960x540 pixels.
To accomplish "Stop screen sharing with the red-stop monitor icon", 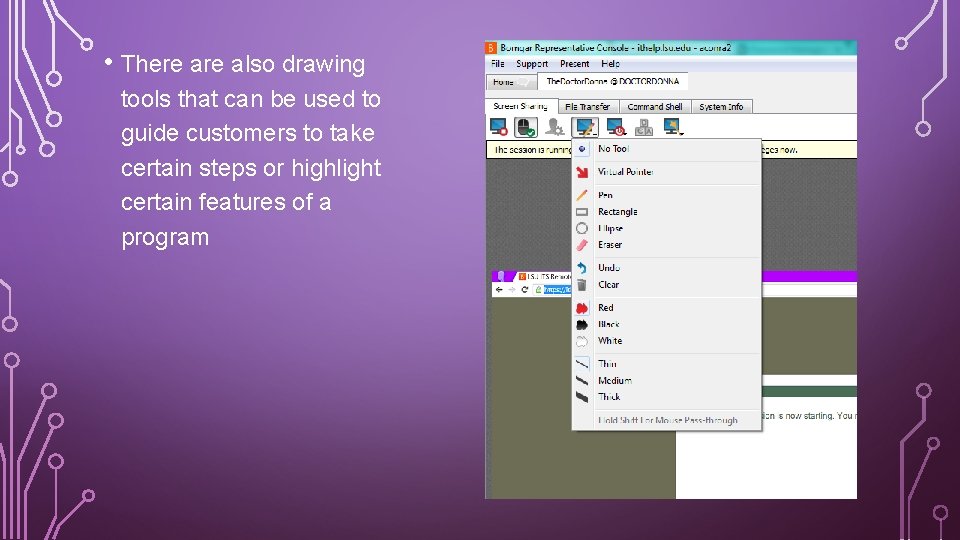I will (x=498, y=127).
